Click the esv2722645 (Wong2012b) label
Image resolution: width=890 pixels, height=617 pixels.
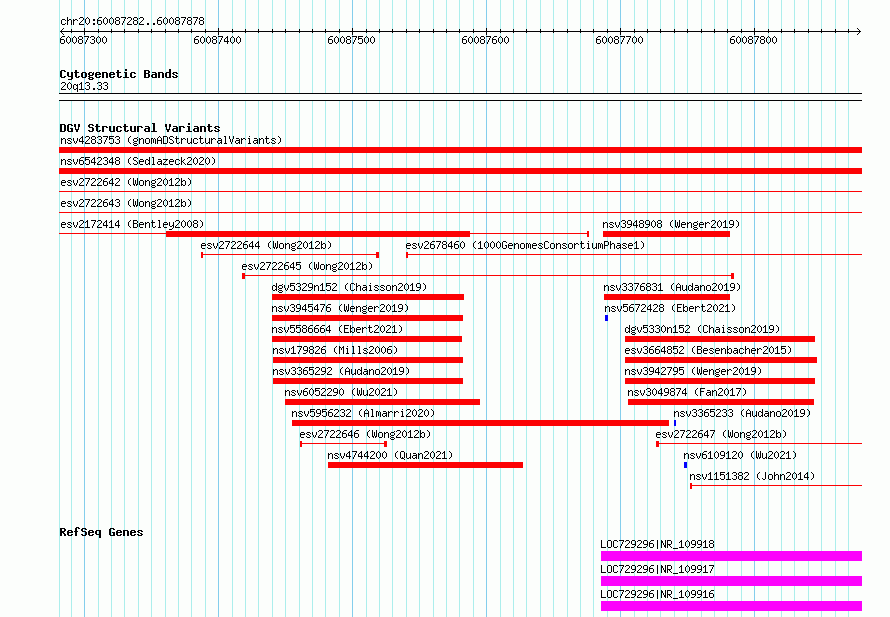307,266
